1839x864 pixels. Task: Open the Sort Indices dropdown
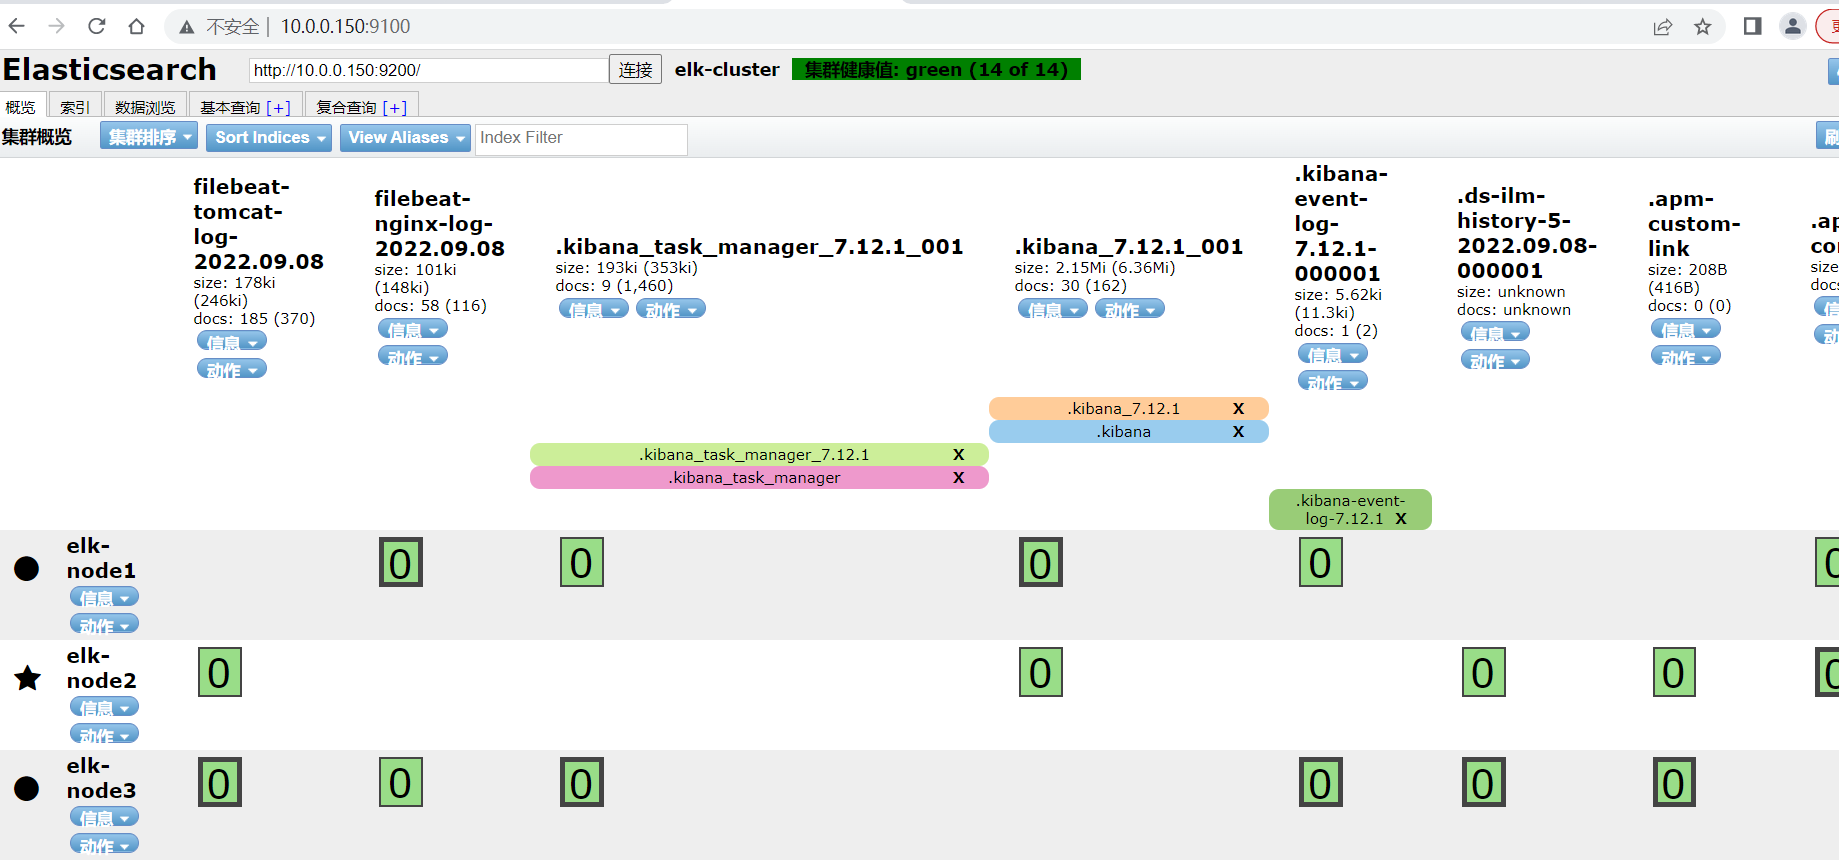tap(270, 138)
